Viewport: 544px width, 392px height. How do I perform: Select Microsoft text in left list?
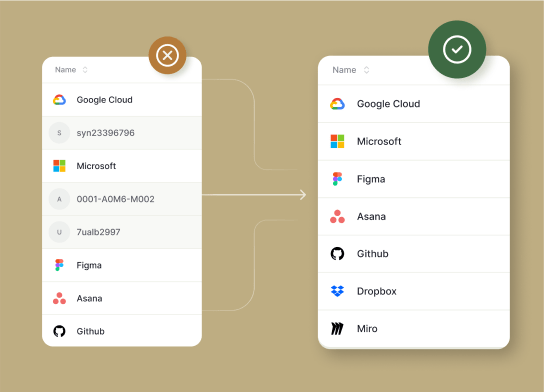pyautogui.click(x=96, y=166)
